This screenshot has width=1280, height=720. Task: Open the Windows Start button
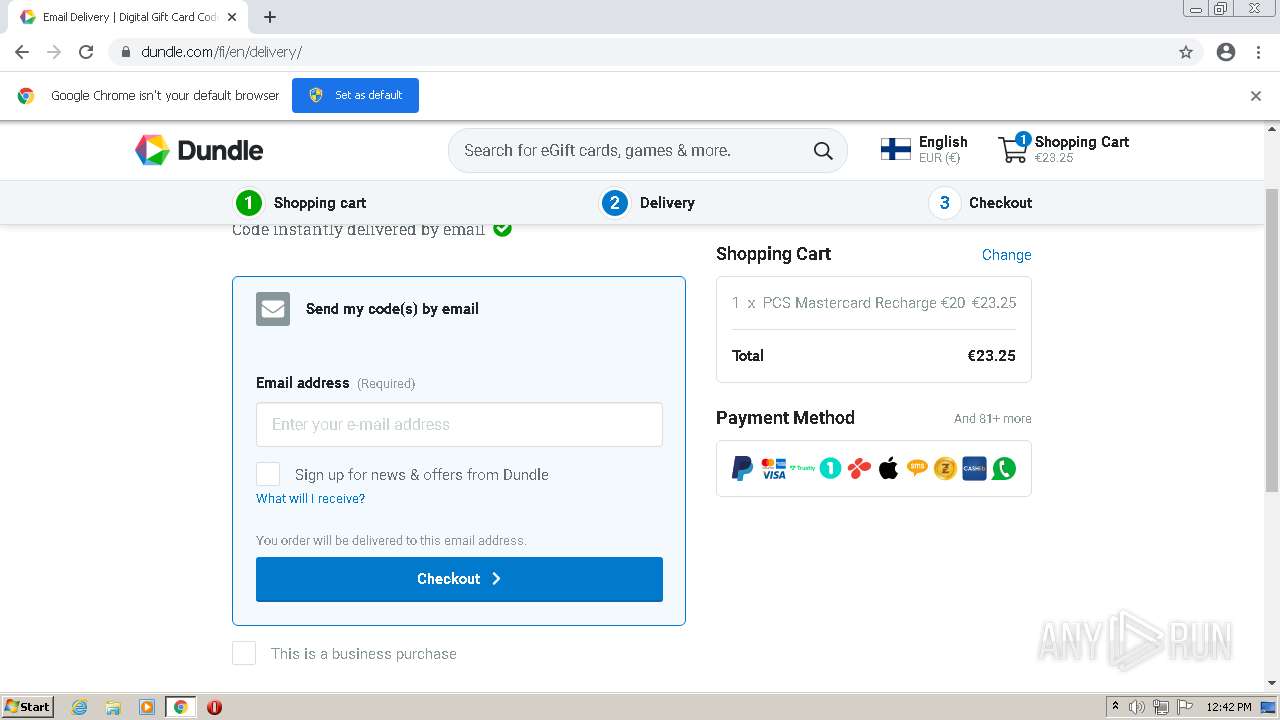[28, 706]
